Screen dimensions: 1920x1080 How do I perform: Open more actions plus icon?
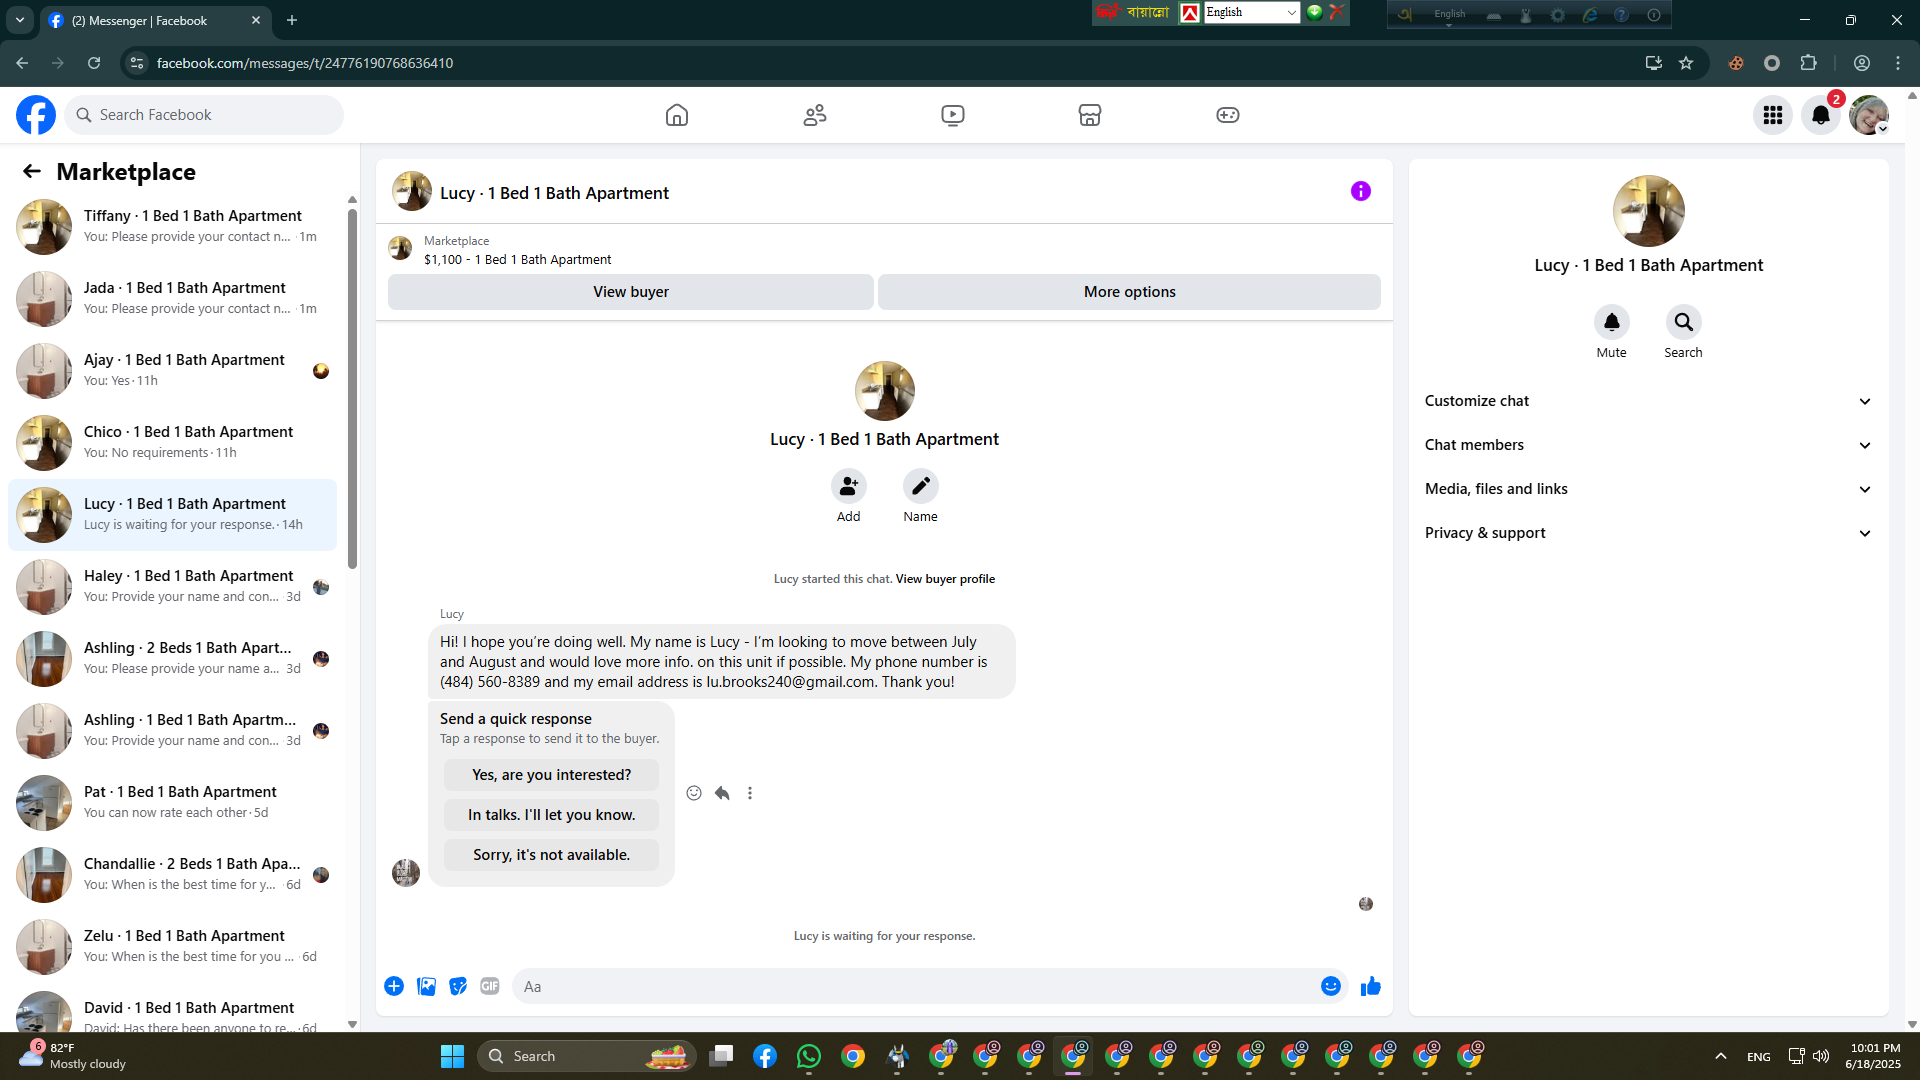click(394, 986)
